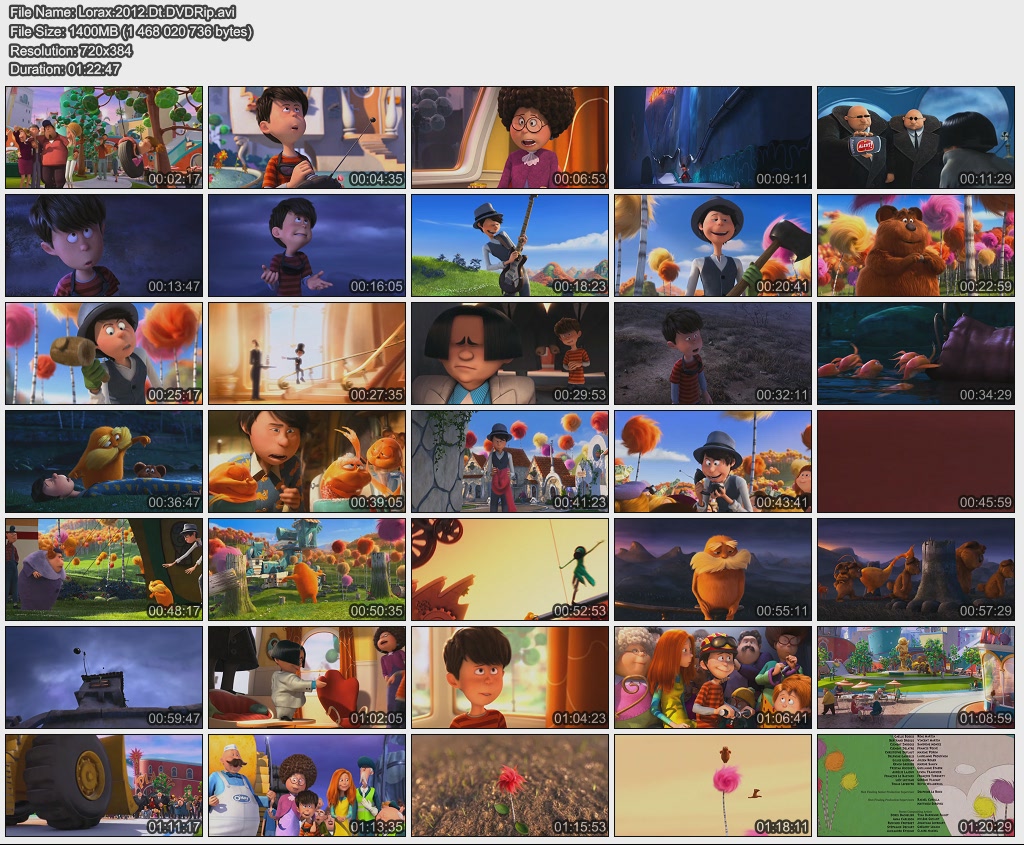This screenshot has width=1024, height=845.
Task: Click thumbnail marked 00:13:47
Action: [x=104, y=246]
